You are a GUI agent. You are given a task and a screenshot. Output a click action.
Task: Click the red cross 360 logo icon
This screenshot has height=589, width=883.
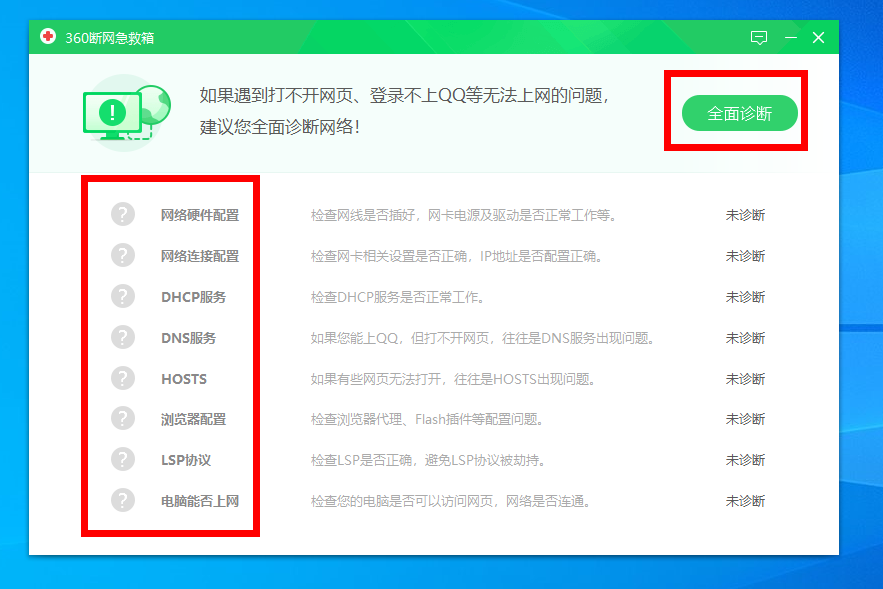click(48, 37)
